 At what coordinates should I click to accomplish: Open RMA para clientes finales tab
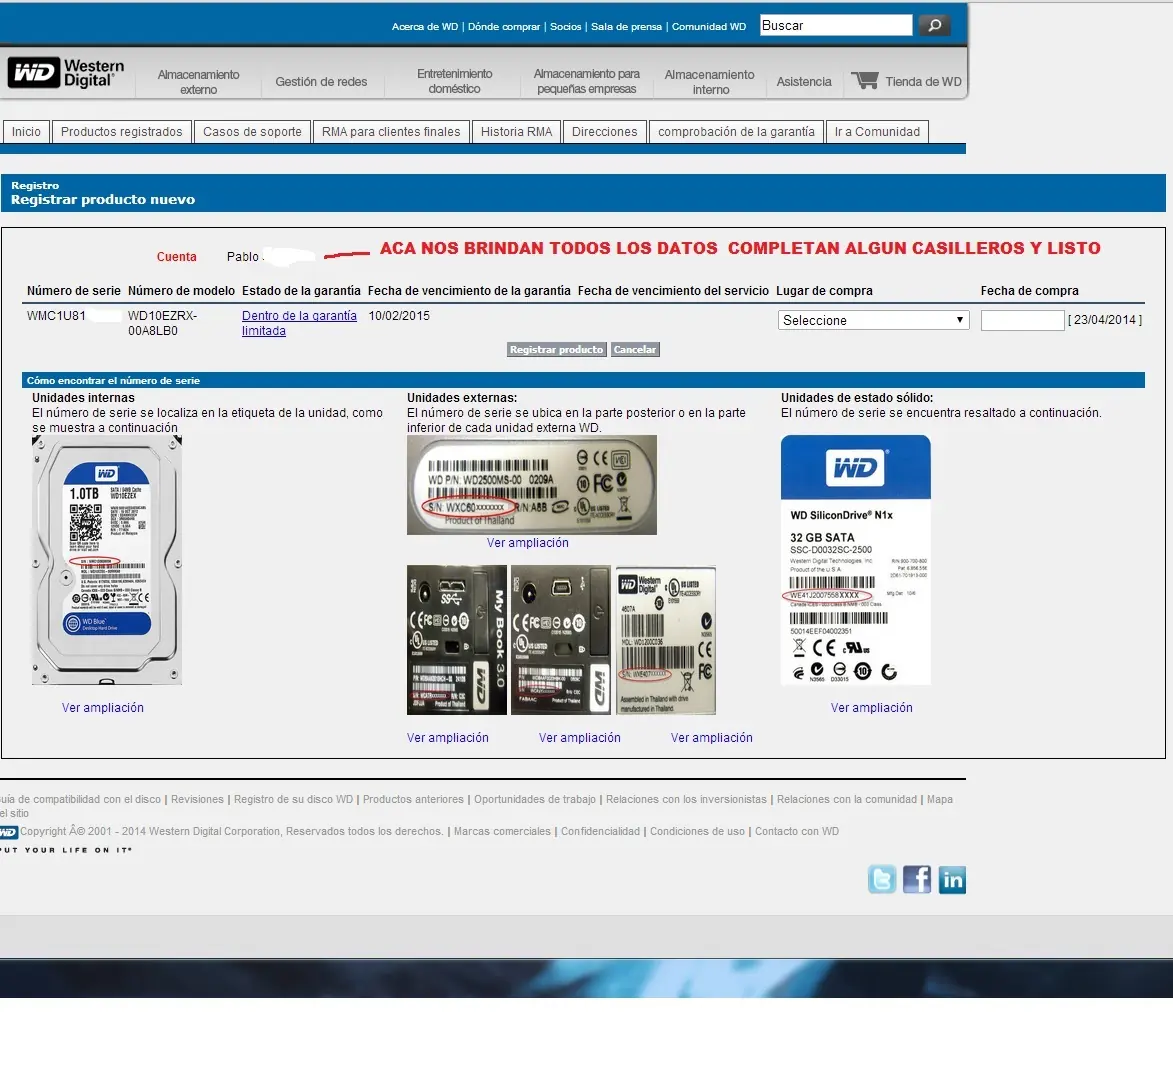coord(391,132)
